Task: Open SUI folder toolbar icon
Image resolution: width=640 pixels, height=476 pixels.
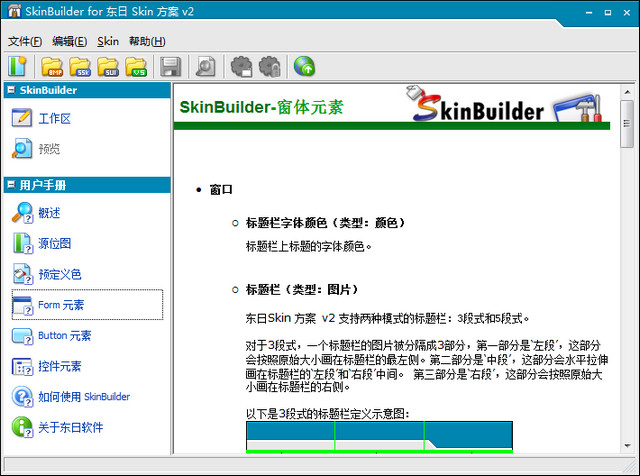Action: 108,67
